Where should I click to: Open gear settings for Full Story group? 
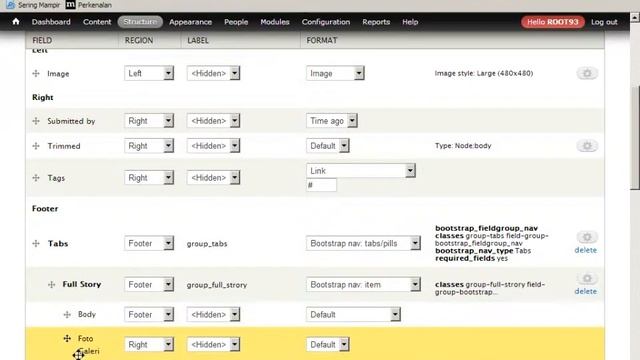[587, 278]
